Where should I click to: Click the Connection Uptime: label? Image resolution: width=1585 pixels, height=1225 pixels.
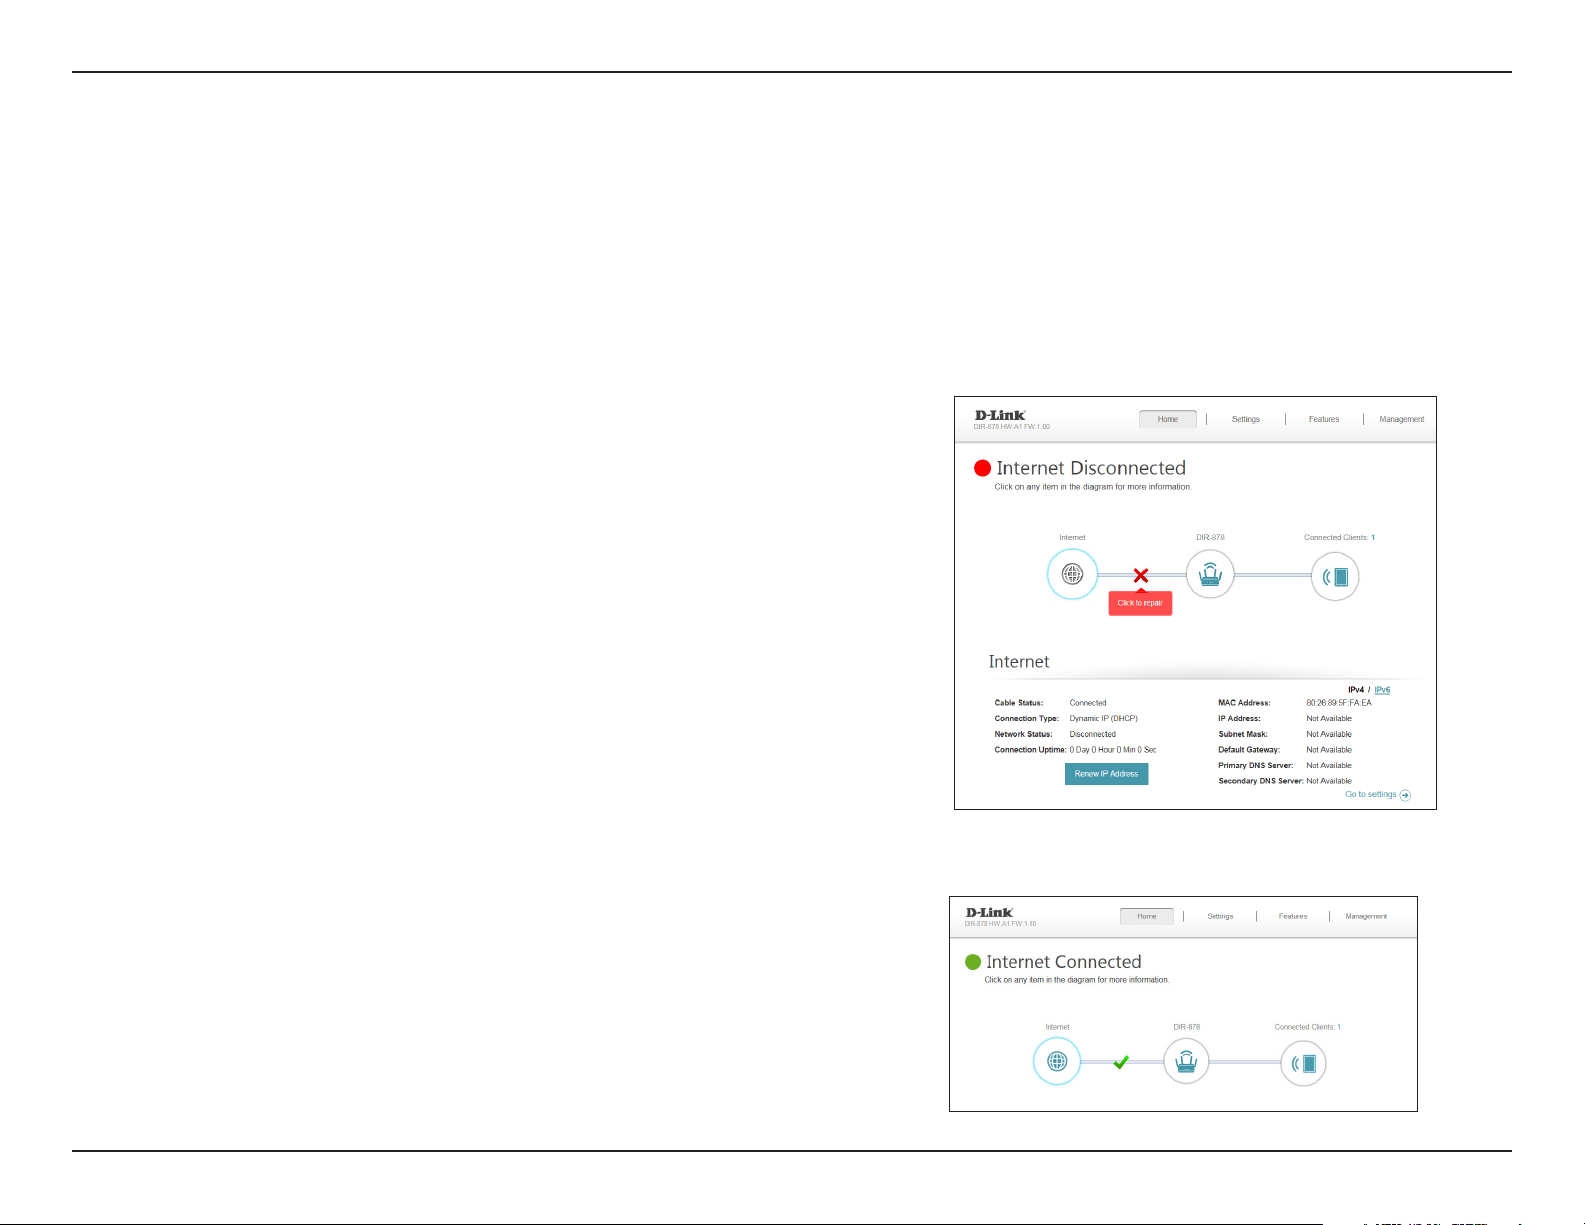1030,750
